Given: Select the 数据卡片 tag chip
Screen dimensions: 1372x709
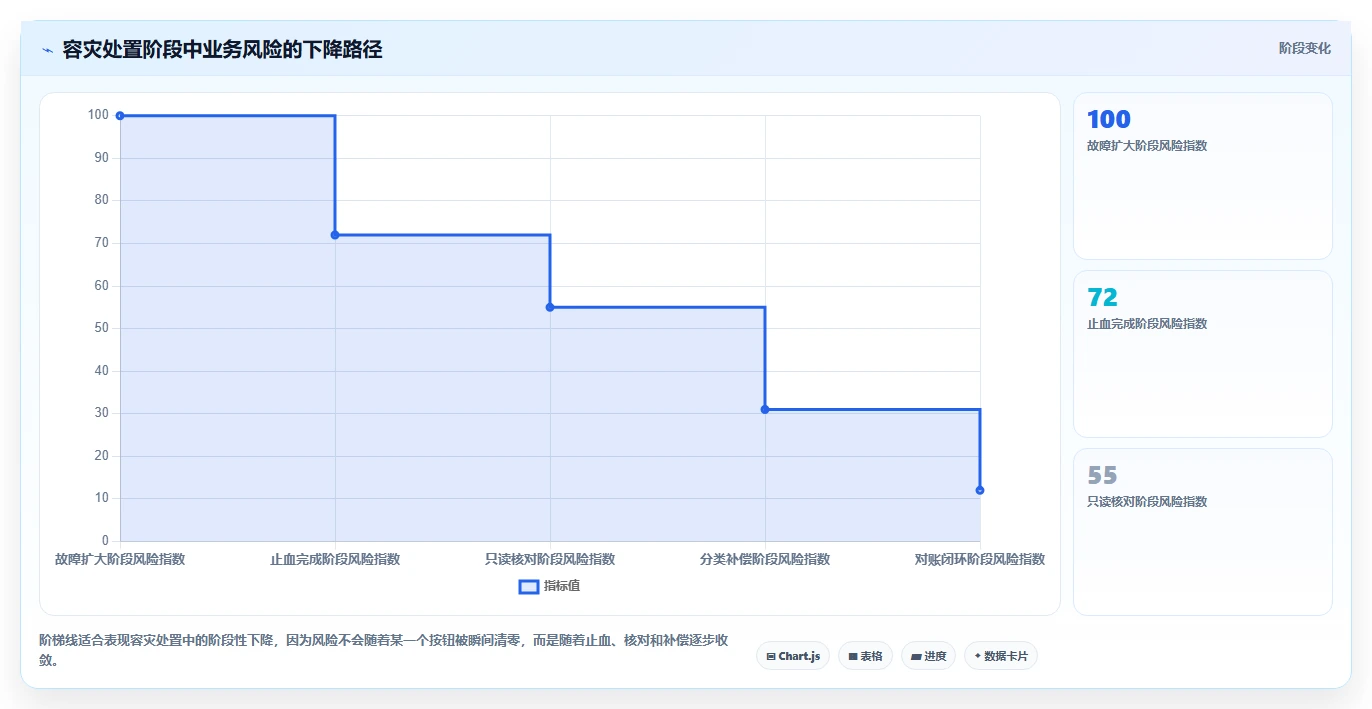Looking at the screenshot, I should (x=1001, y=656).
